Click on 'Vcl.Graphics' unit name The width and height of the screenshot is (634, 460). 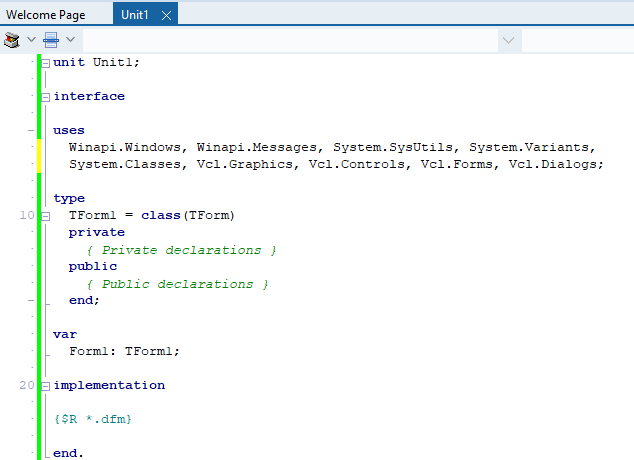[x=245, y=164]
